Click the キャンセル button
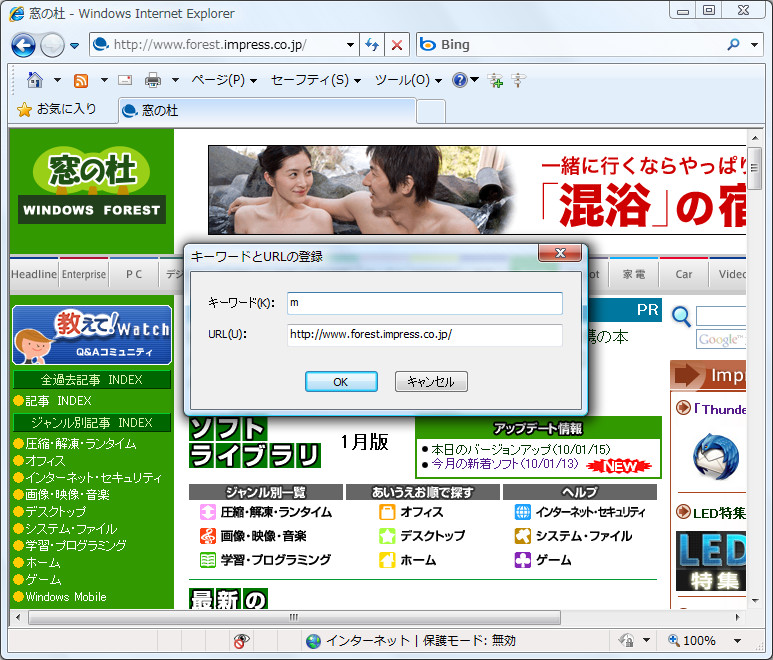This screenshot has height=660, width=773. (431, 382)
